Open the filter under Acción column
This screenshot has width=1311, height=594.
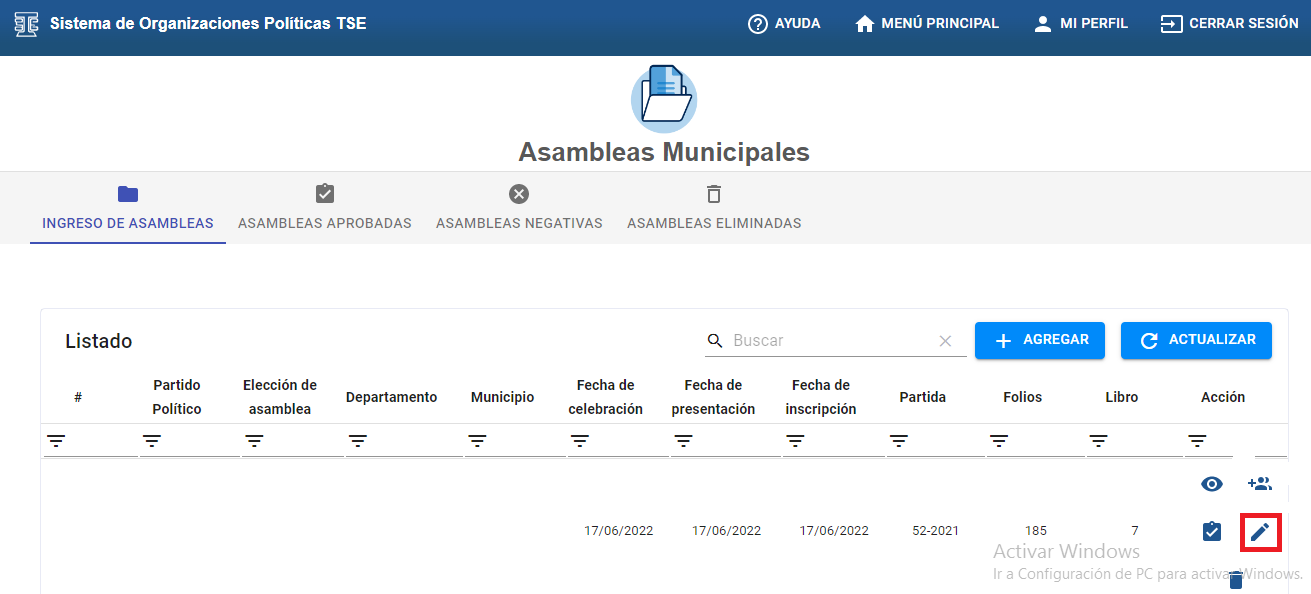click(x=1197, y=441)
